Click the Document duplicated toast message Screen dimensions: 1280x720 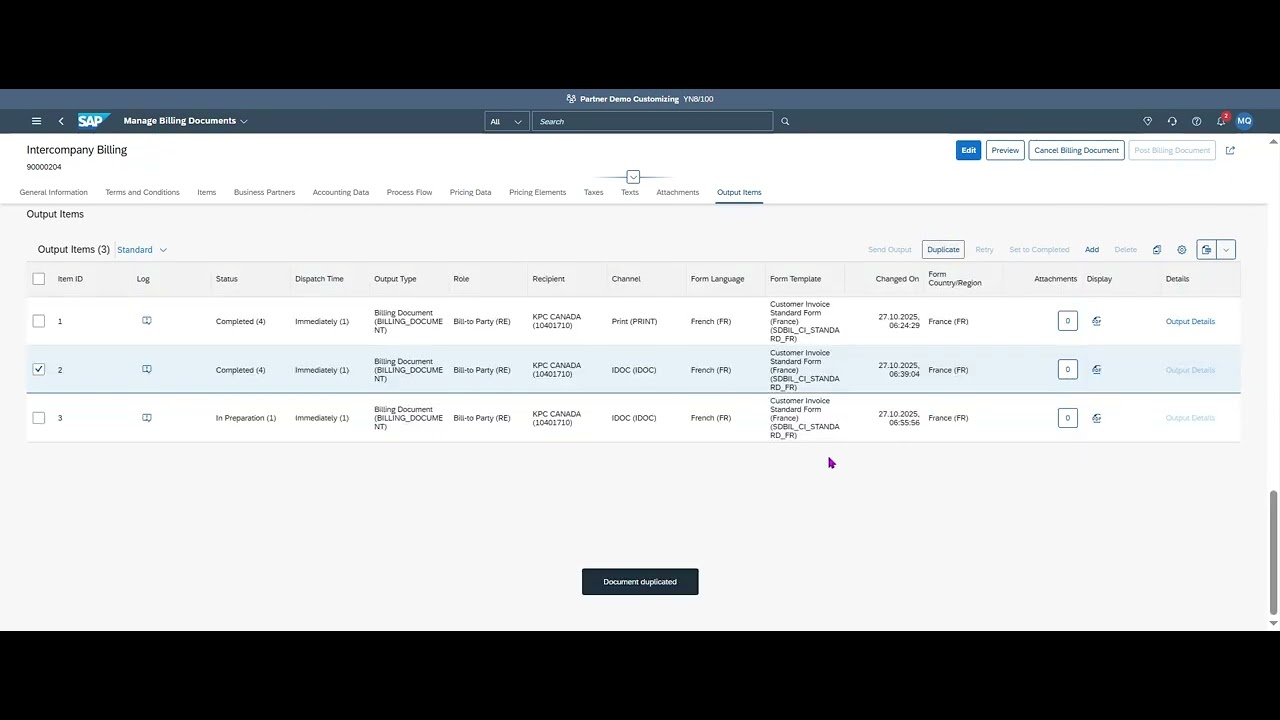(640, 582)
